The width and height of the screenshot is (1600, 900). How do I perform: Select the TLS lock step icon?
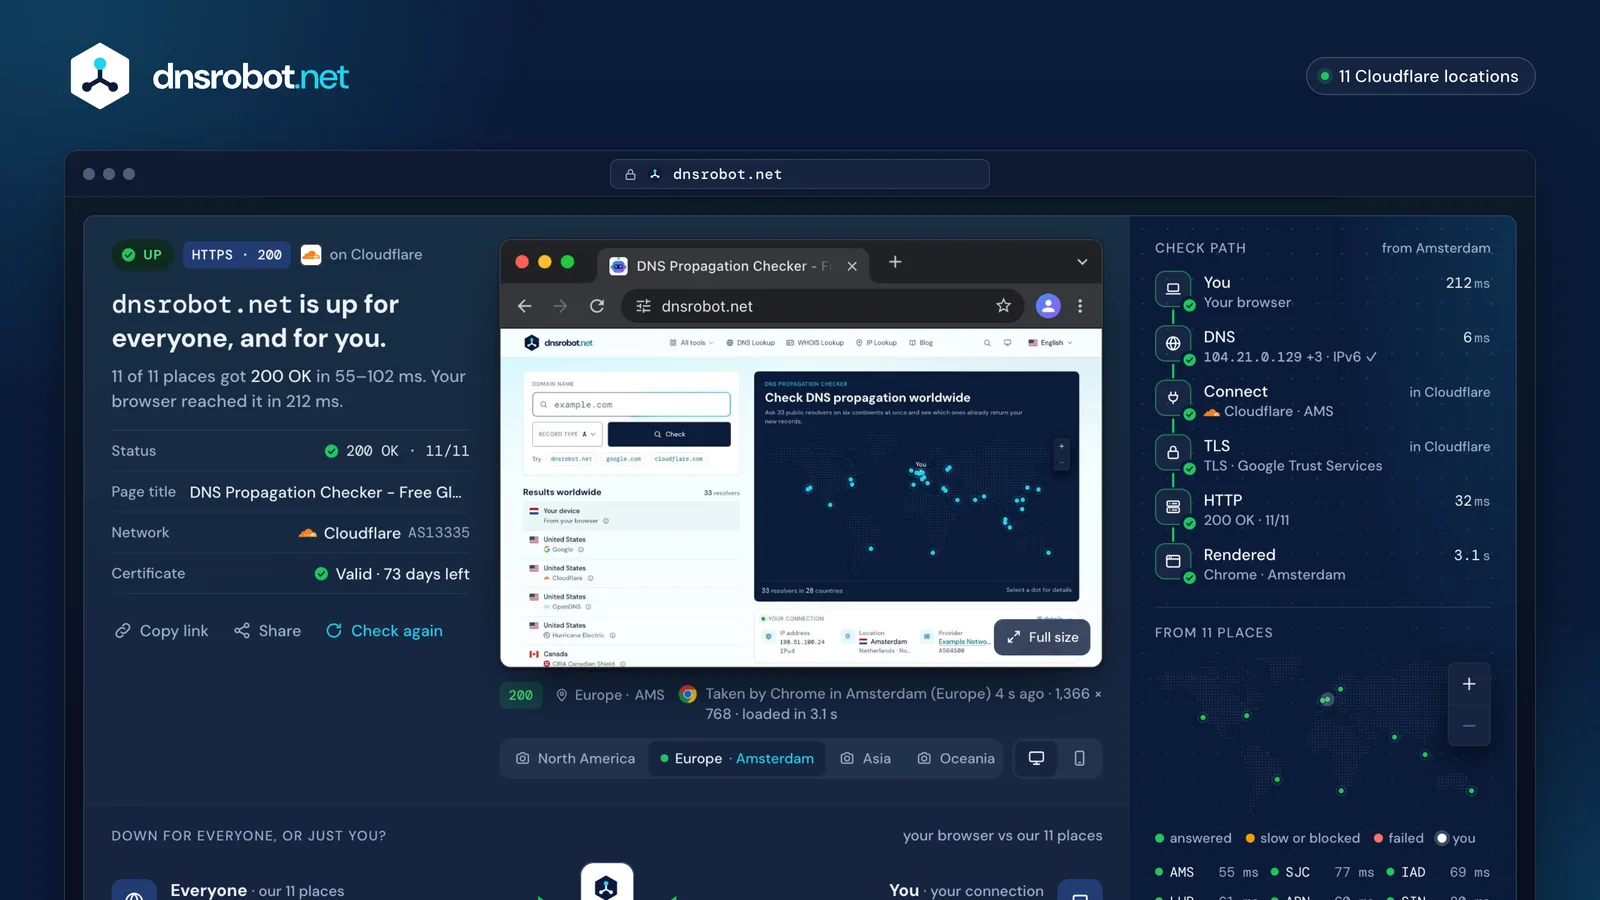coord(1173,452)
